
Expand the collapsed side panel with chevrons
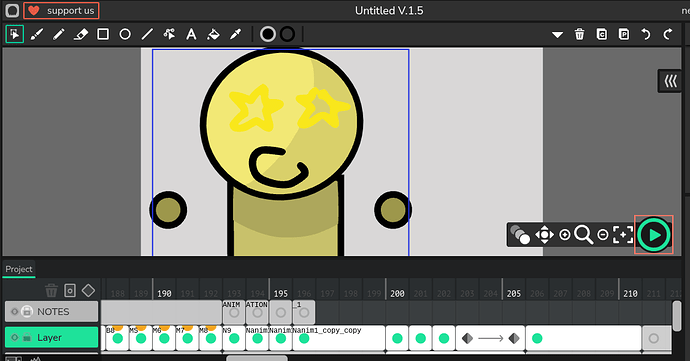670,81
